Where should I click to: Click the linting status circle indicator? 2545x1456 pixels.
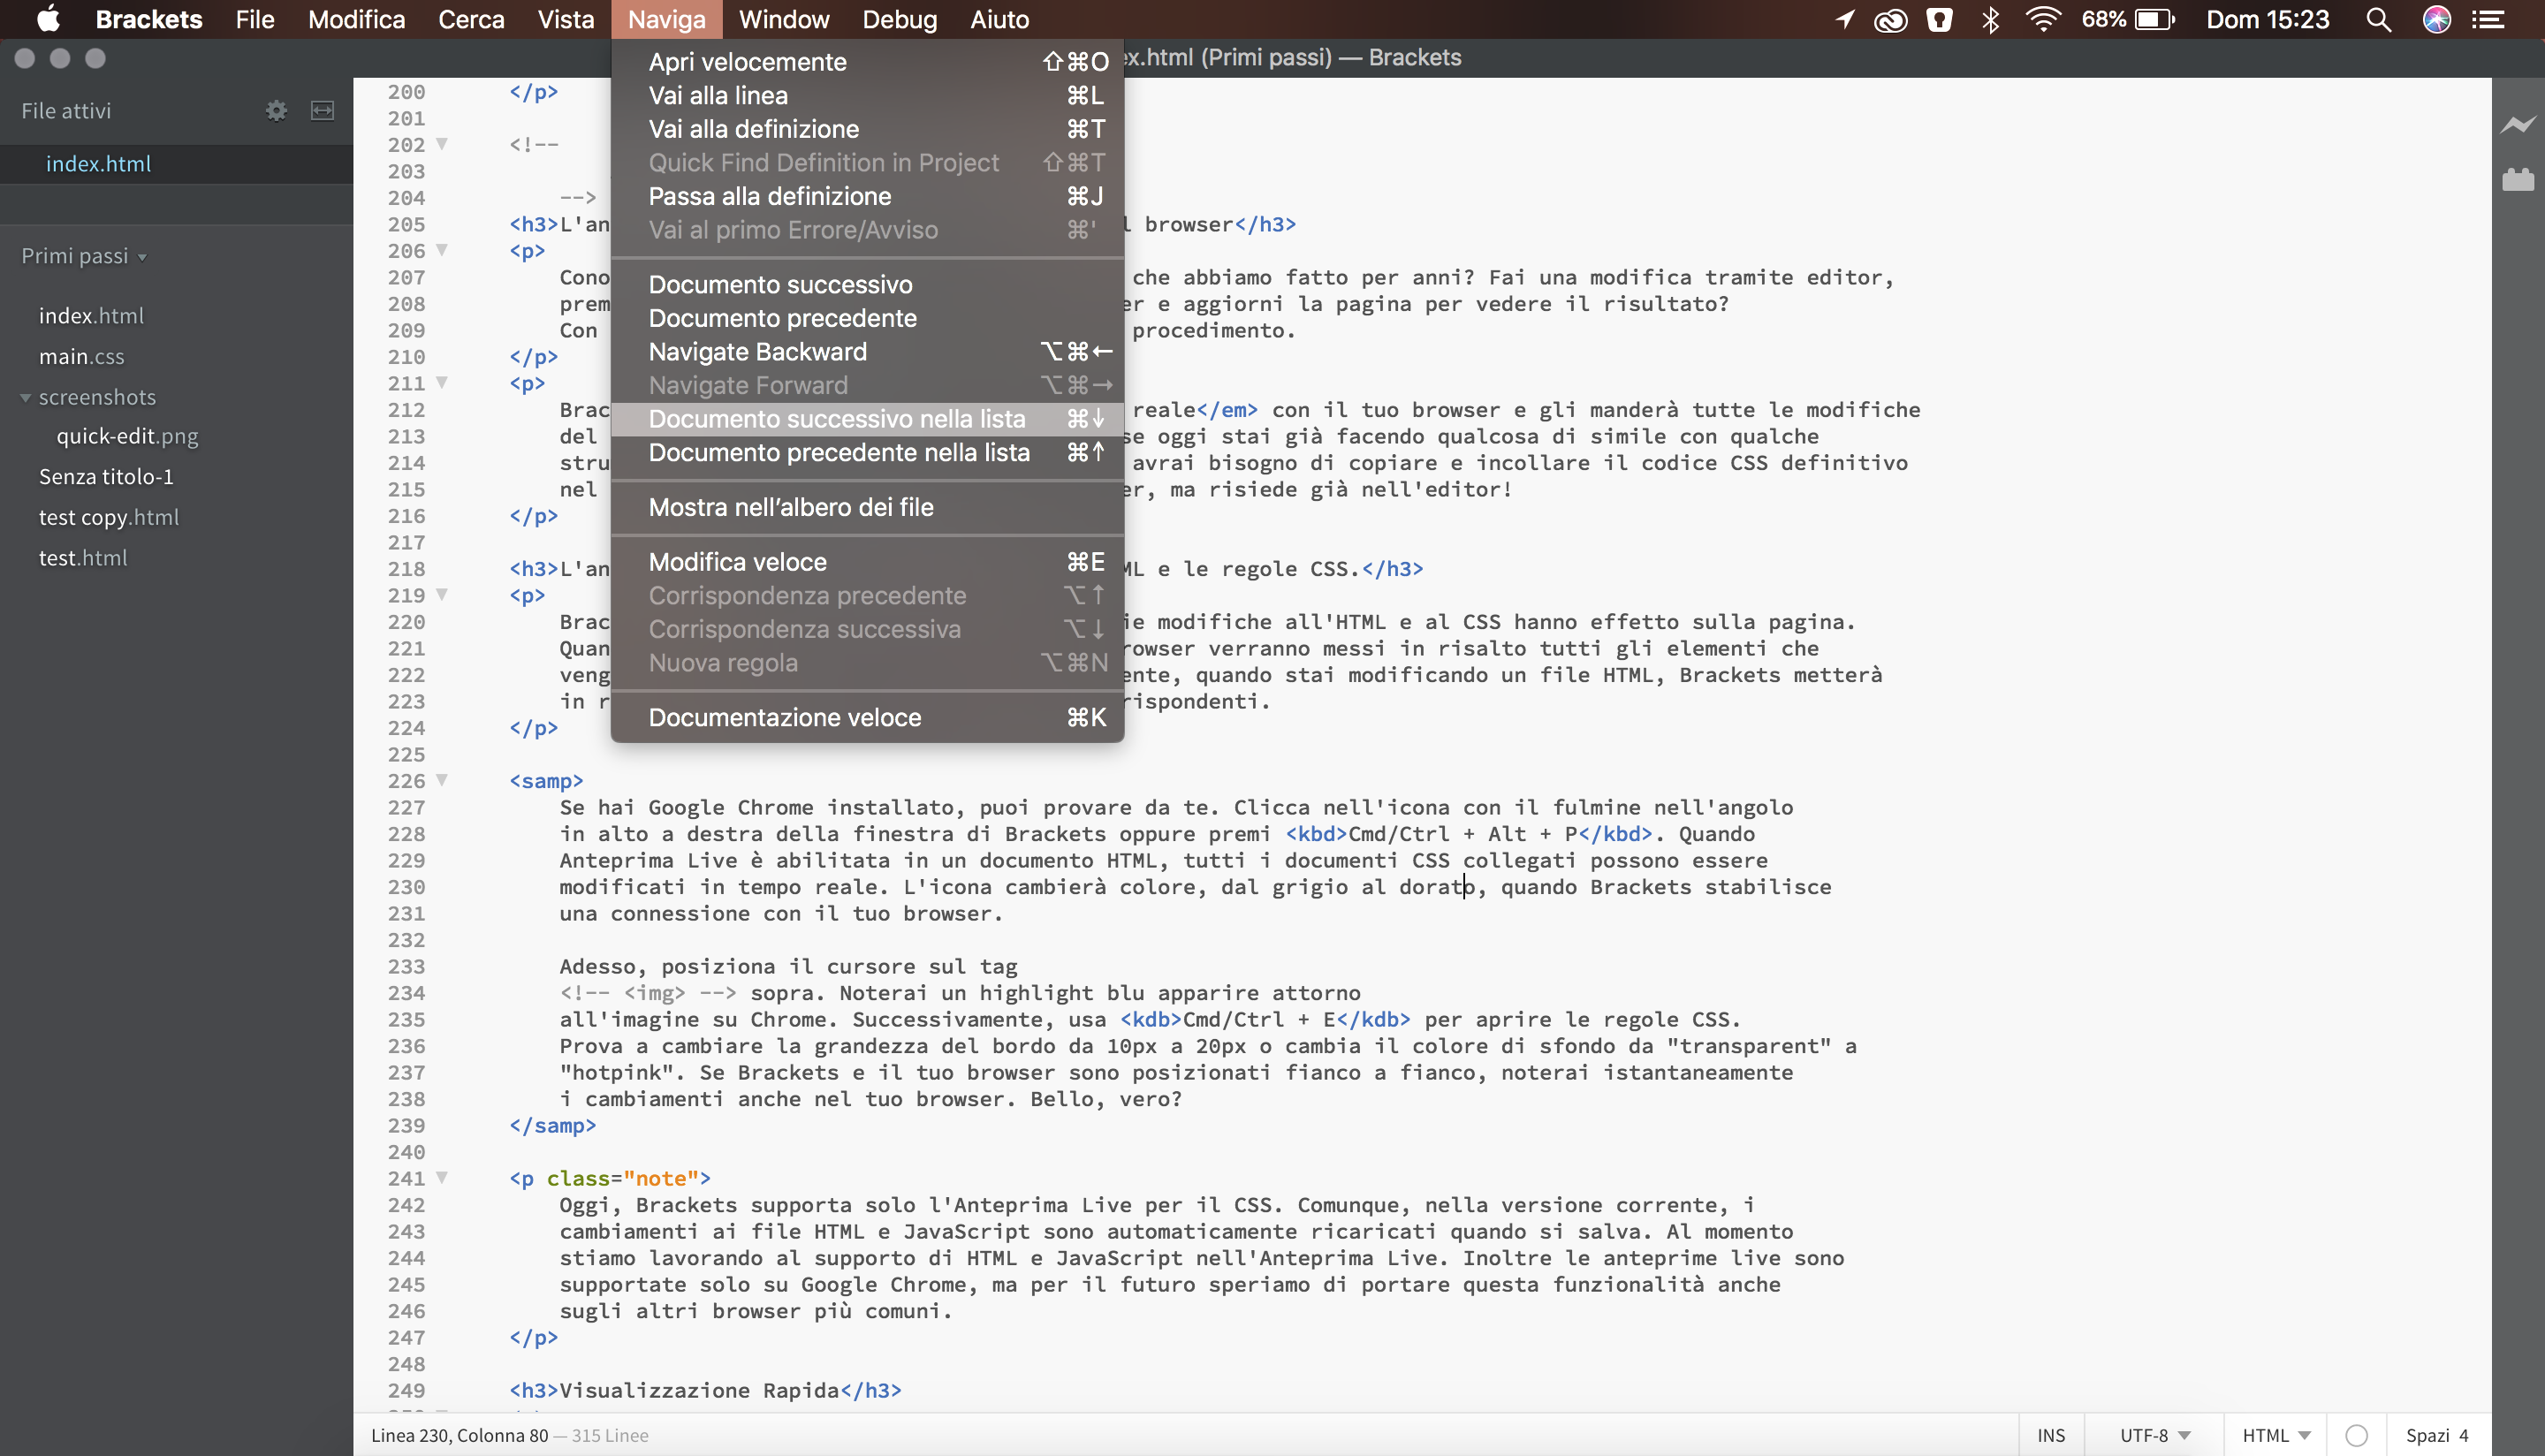[2356, 1435]
